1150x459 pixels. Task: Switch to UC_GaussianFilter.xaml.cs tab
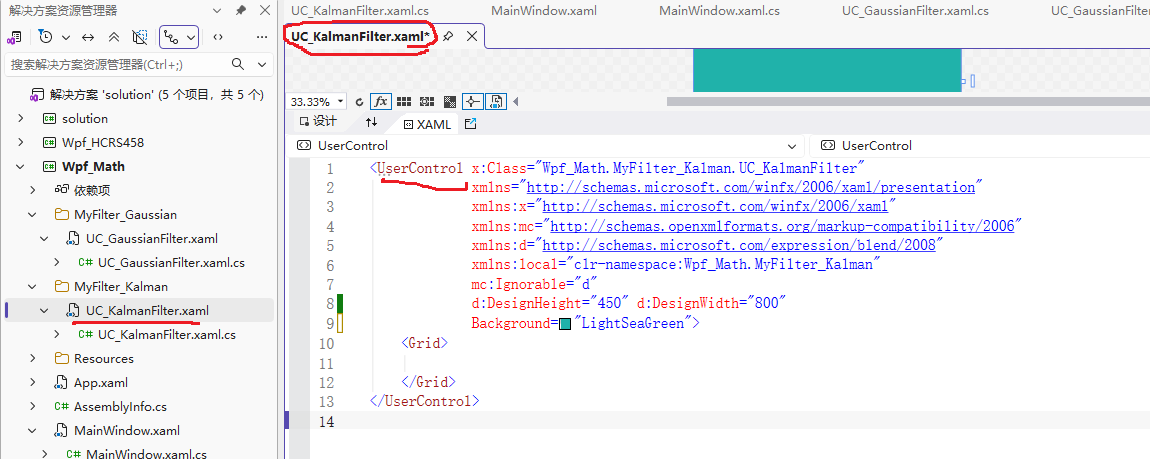[916, 10]
